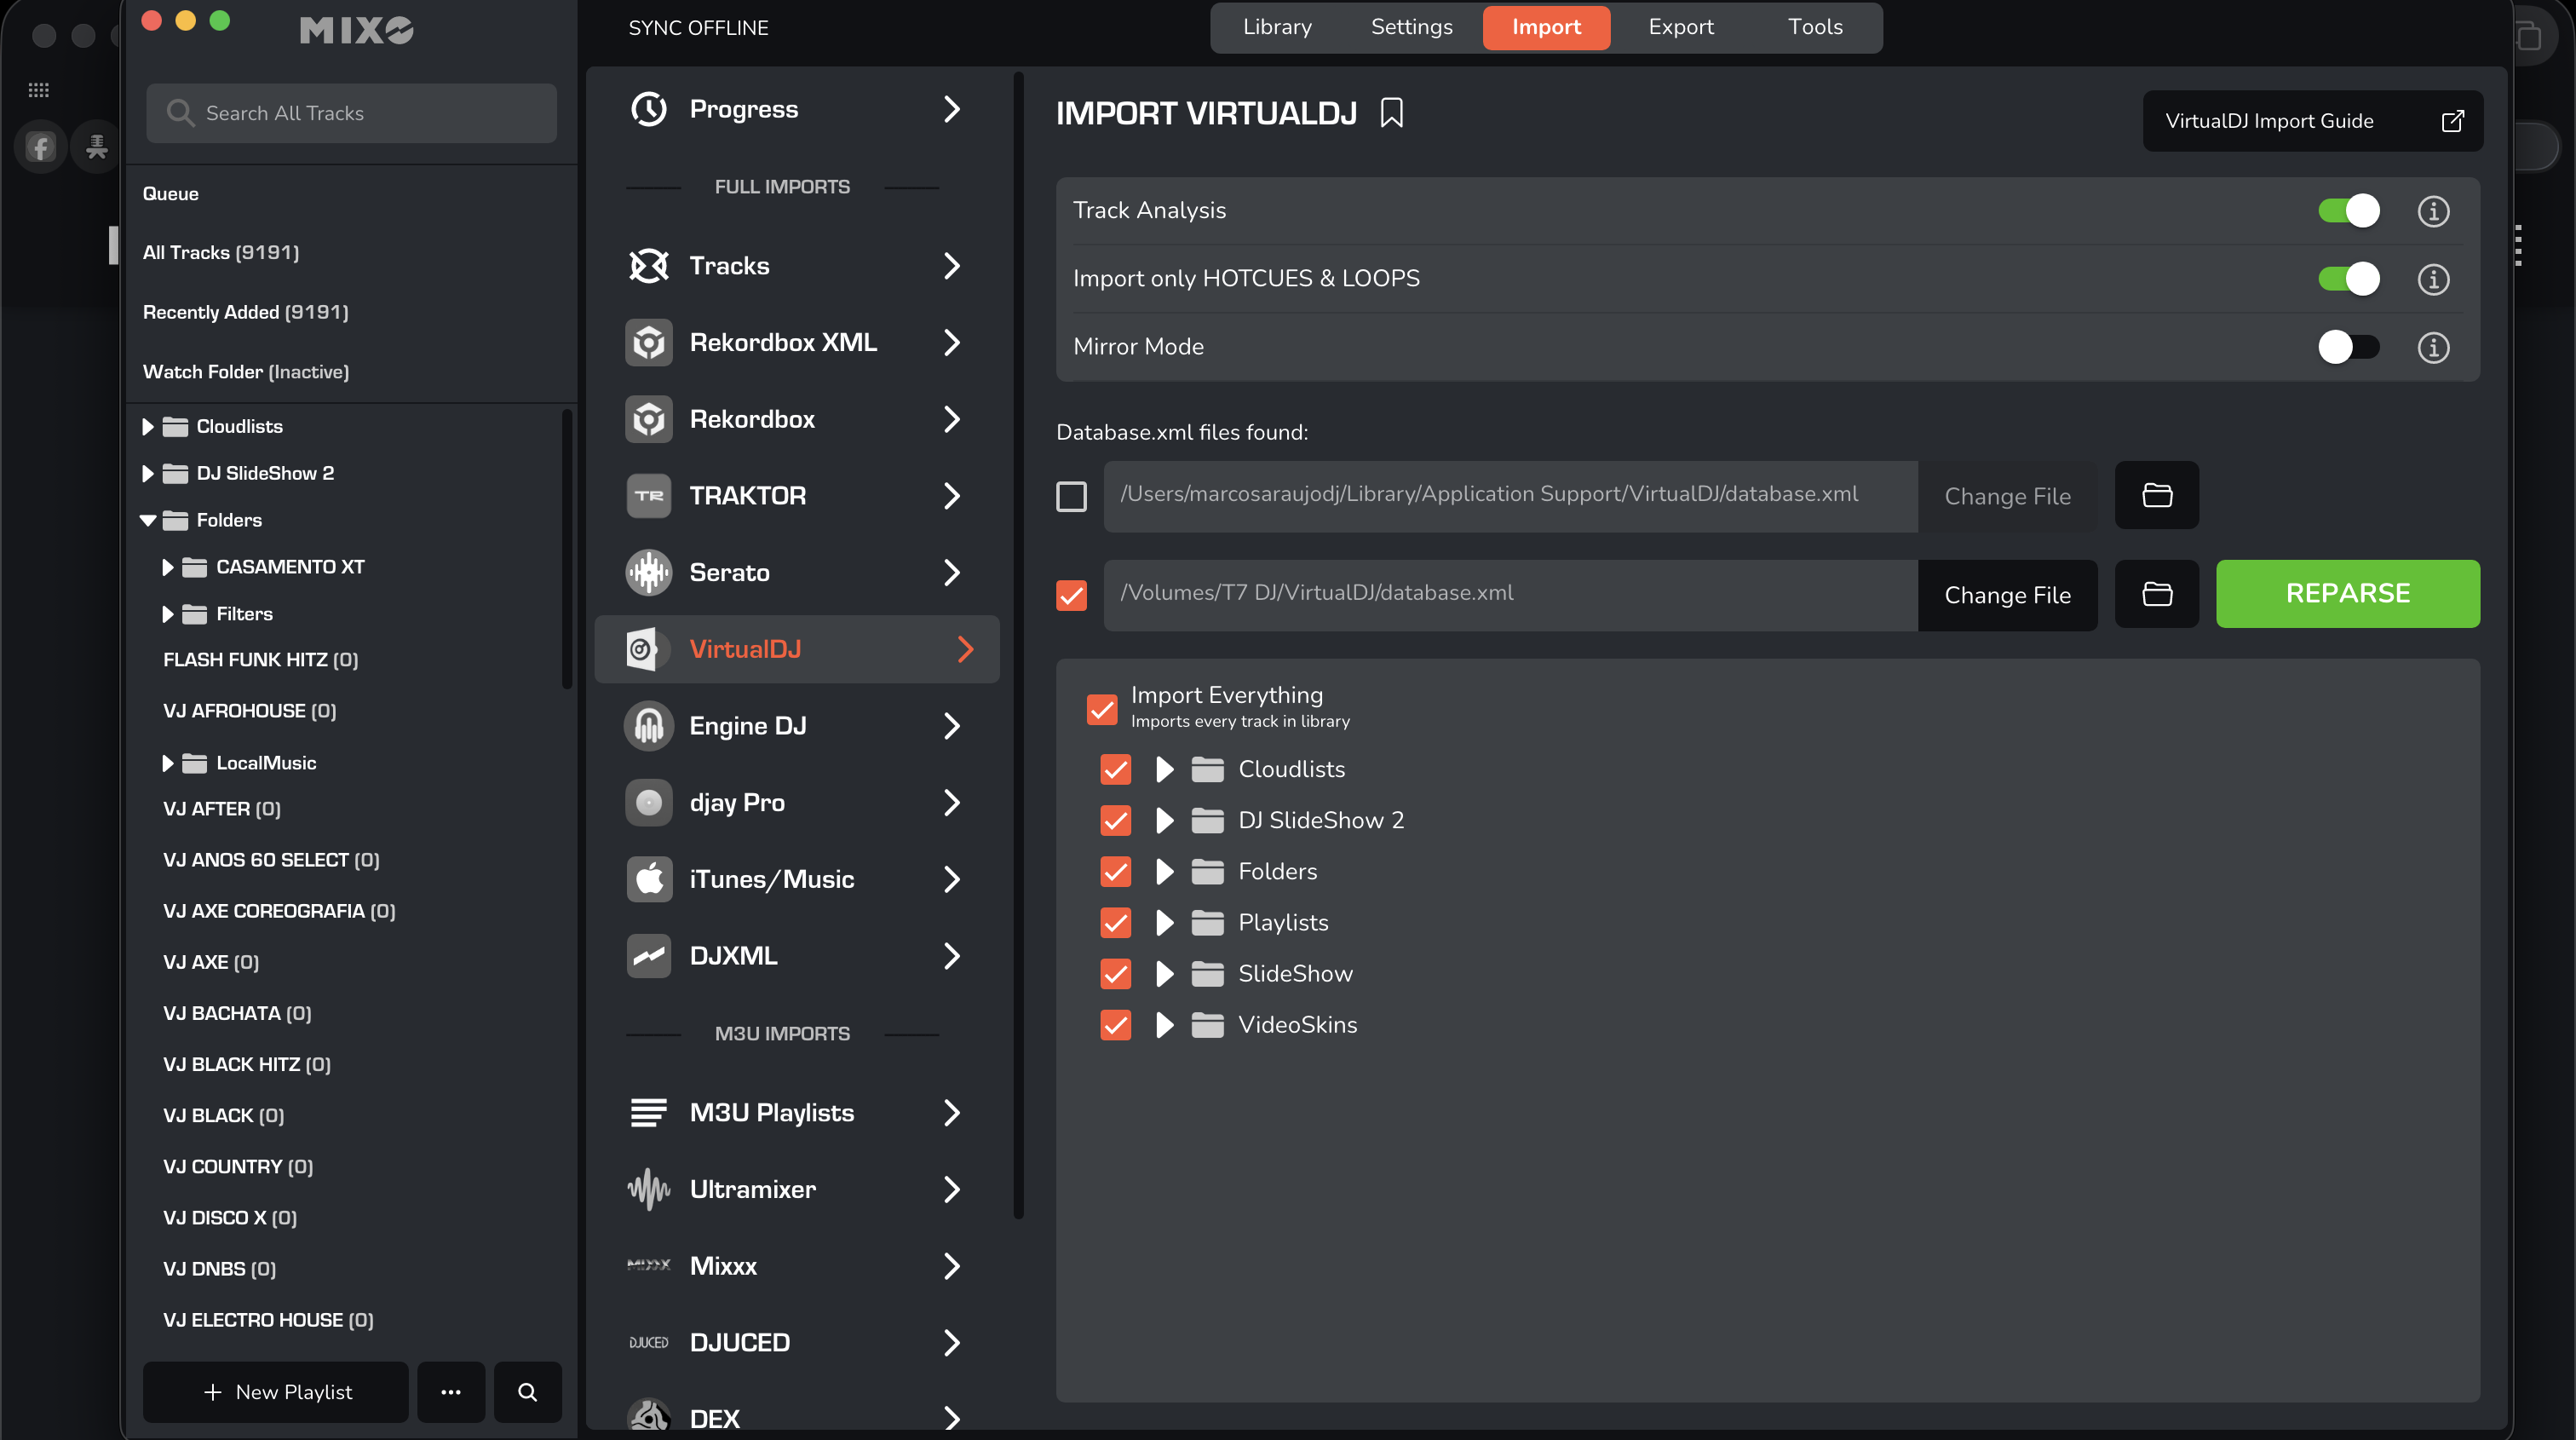This screenshot has height=1440, width=2576.
Task: Uncheck the VideoSkins import checkbox
Action: click(1116, 1025)
